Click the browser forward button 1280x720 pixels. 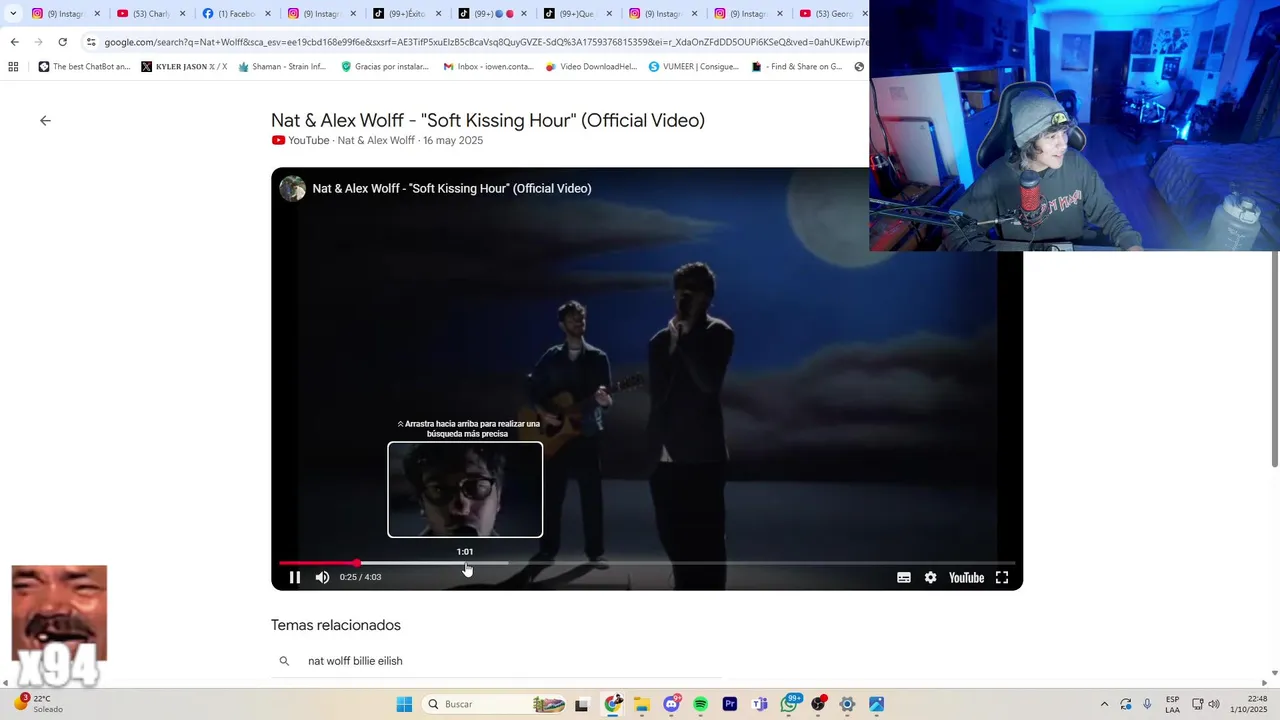coord(38,42)
